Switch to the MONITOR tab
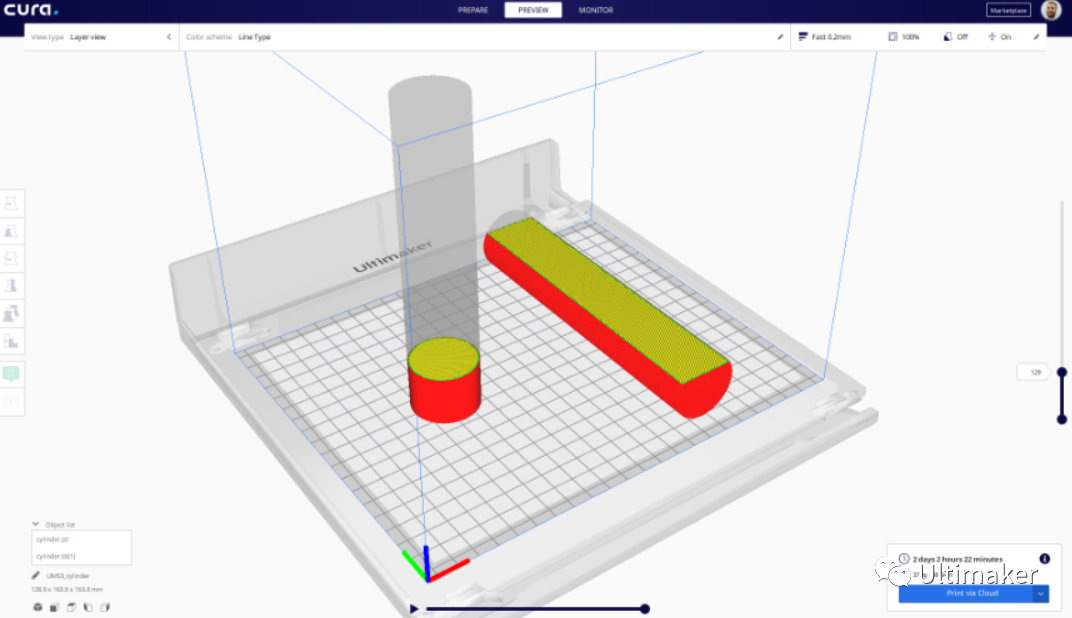This screenshot has height=618, width=1072. coord(596,10)
